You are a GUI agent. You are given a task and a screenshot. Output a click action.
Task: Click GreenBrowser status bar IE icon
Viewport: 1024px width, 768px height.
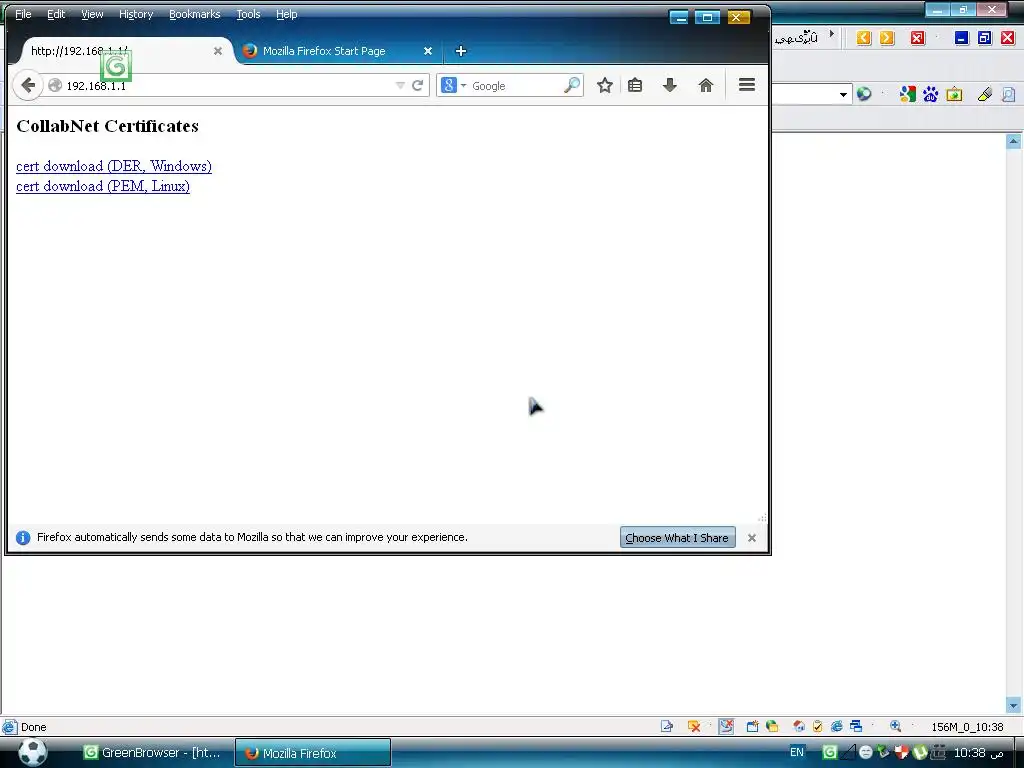click(x=837, y=726)
